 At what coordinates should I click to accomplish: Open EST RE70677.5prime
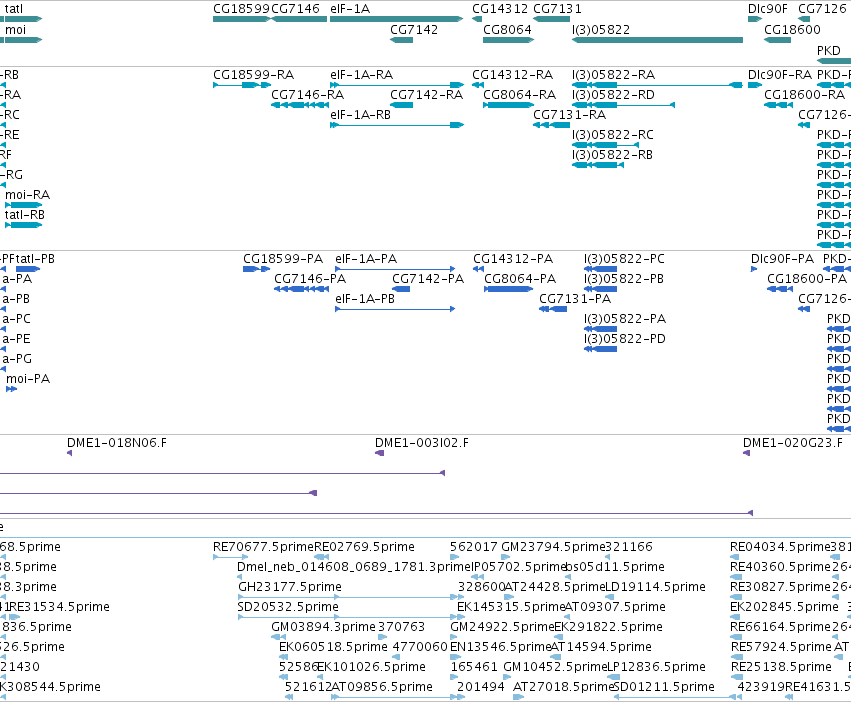(263, 547)
